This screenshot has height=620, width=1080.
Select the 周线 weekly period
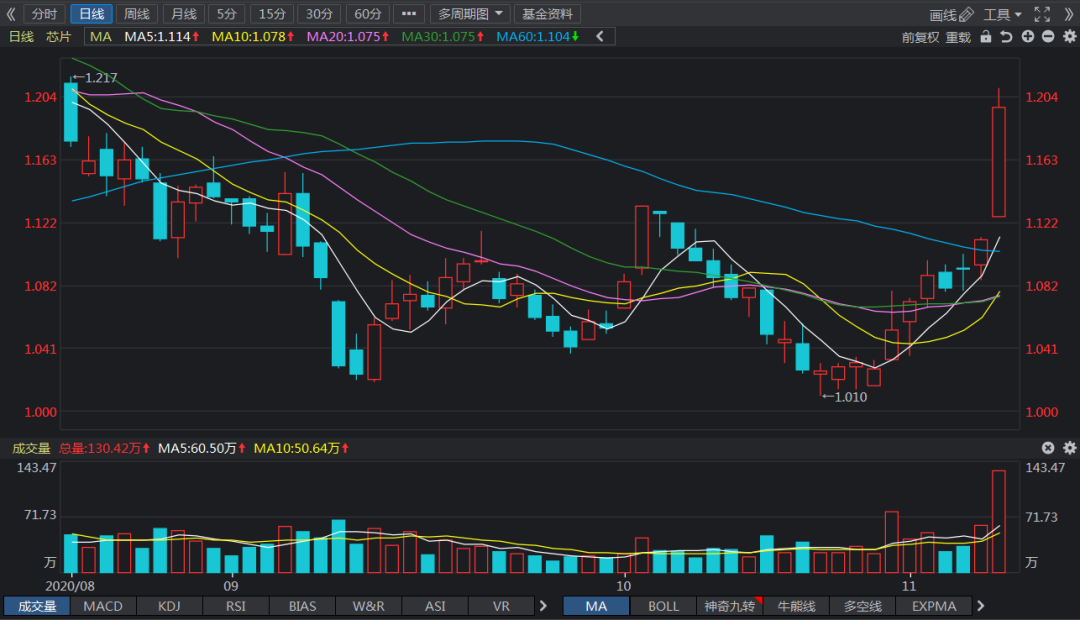137,14
